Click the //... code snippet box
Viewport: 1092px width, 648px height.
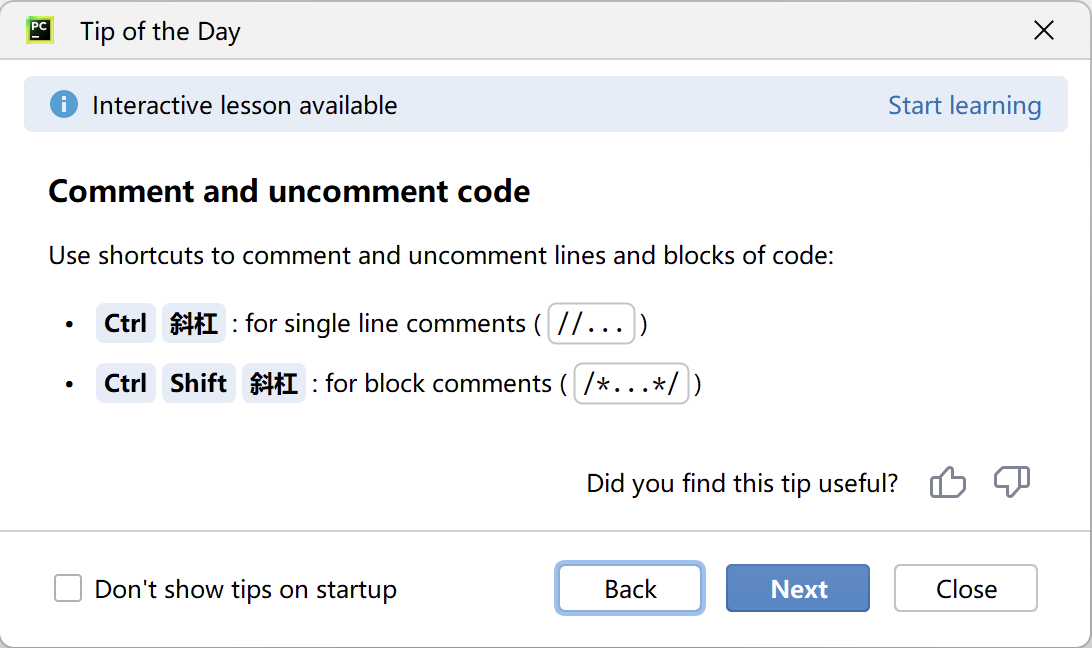591,323
